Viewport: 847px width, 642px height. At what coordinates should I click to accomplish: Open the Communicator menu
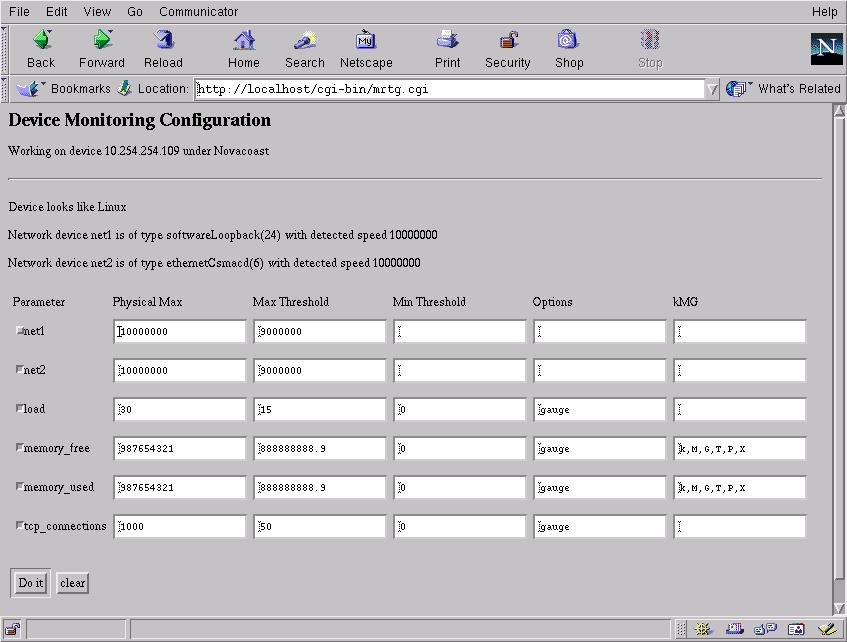[198, 12]
